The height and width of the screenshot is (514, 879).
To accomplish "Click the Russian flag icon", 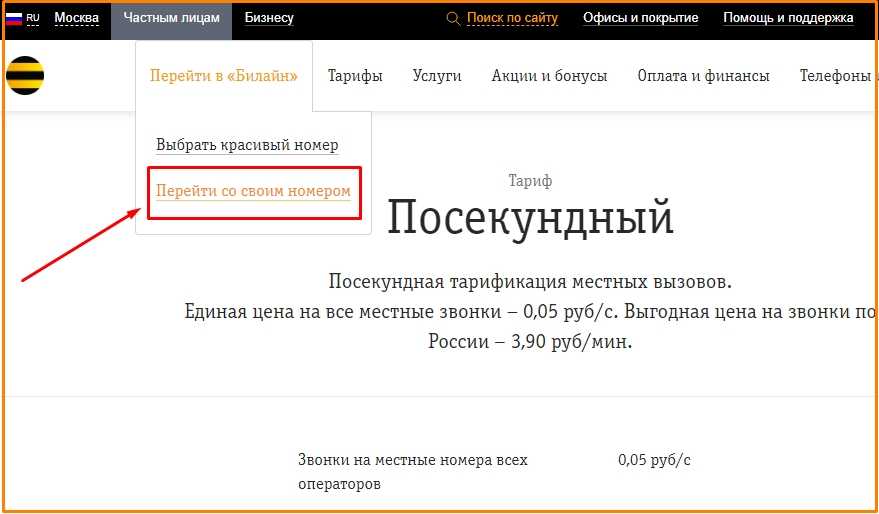I will (14, 18).
